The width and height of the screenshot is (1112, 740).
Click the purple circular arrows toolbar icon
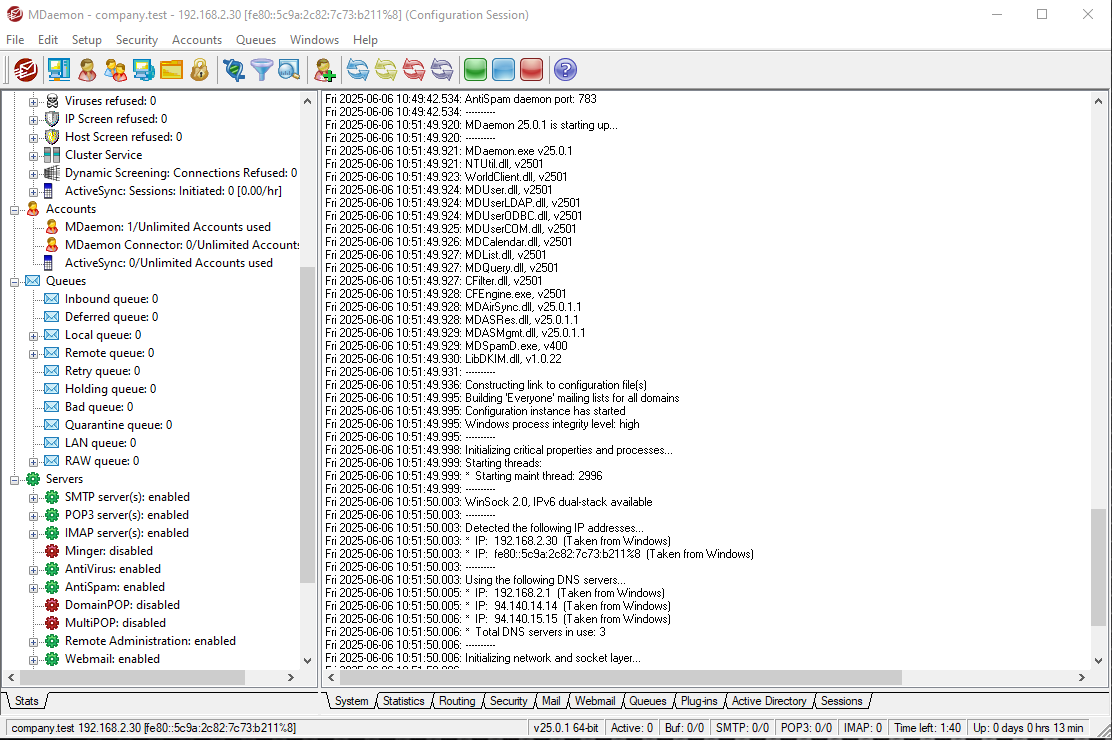[442, 70]
